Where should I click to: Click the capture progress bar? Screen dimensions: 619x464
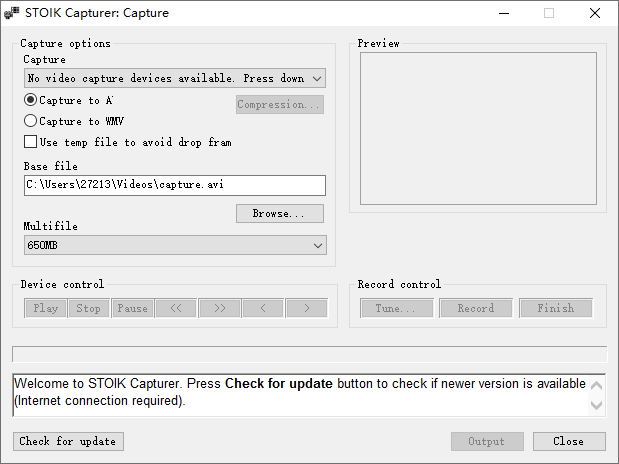(309, 354)
